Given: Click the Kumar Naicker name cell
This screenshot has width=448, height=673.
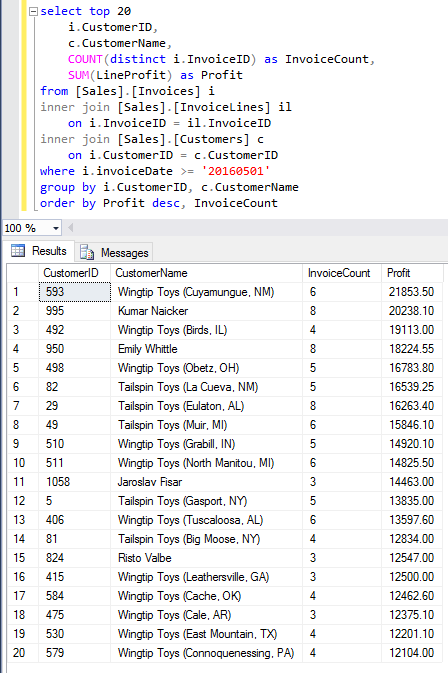Looking at the screenshot, I should tap(207, 311).
